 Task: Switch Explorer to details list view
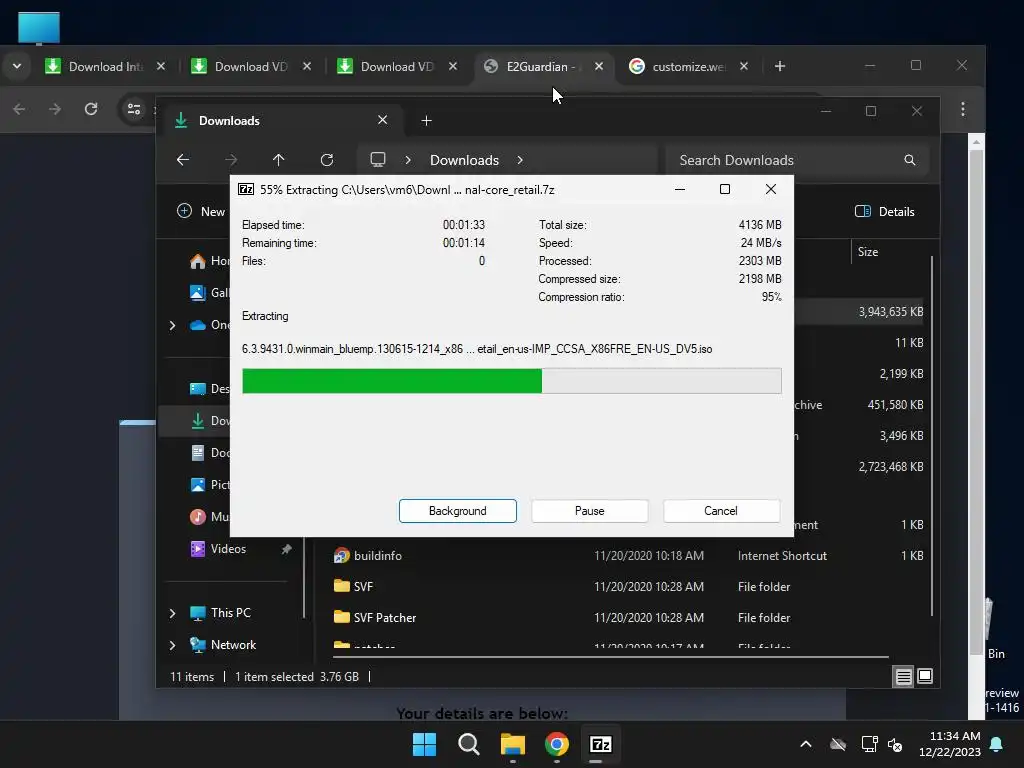click(x=903, y=677)
